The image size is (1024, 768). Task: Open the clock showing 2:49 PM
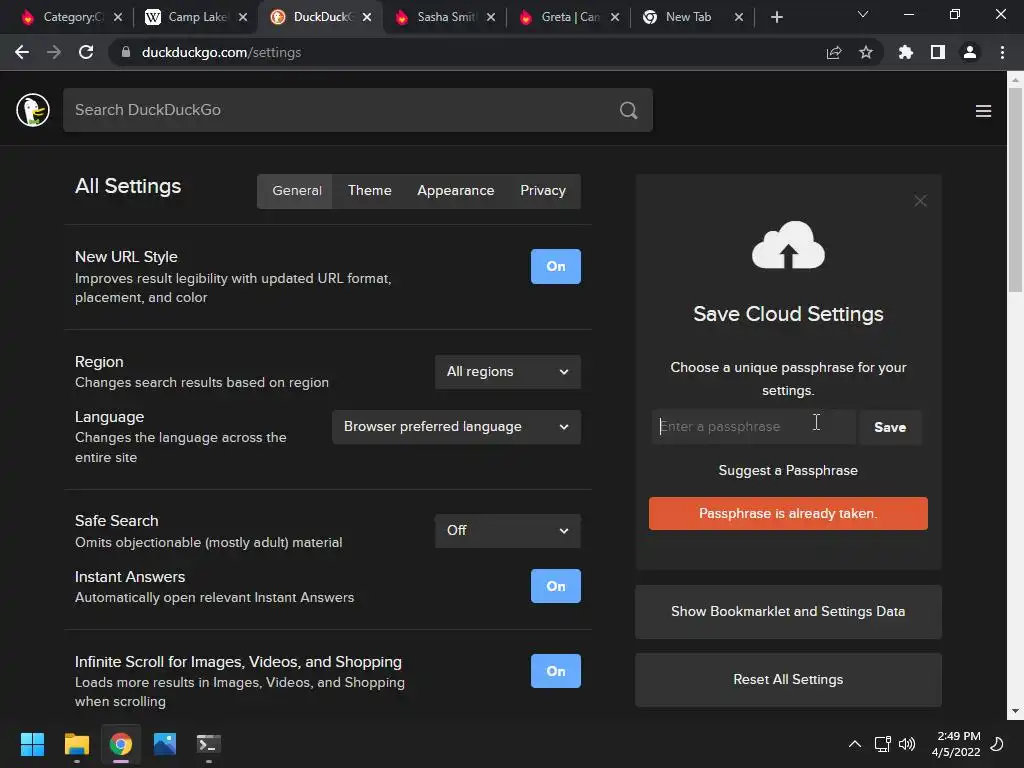tap(957, 744)
